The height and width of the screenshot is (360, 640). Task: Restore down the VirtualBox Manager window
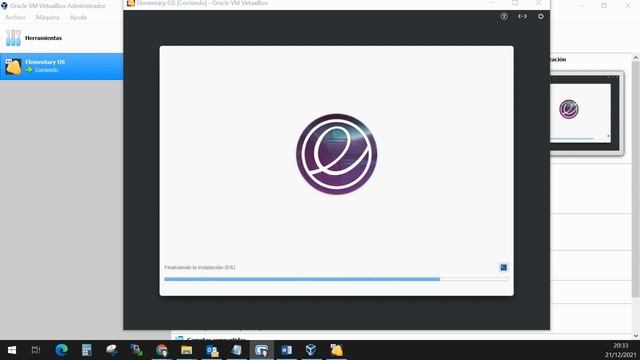click(x=604, y=5)
